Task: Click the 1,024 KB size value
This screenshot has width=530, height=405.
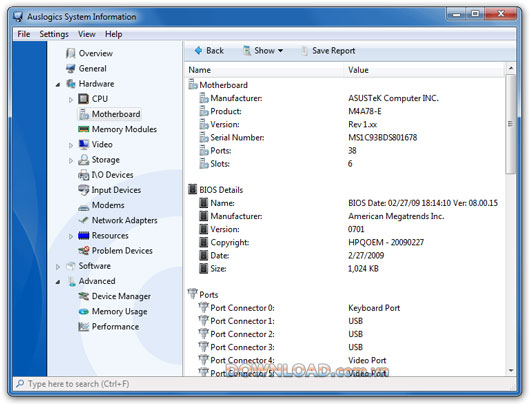Action: point(363,269)
